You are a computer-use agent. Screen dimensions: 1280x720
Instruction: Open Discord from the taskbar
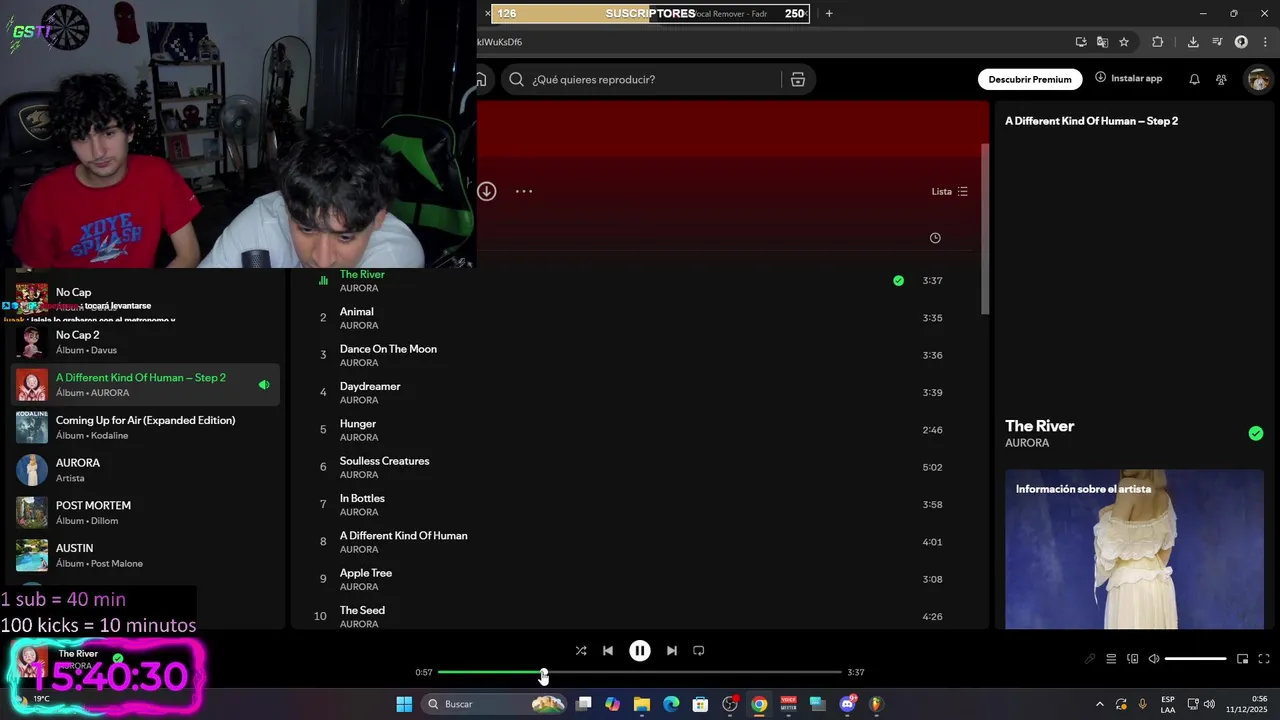(x=848, y=704)
